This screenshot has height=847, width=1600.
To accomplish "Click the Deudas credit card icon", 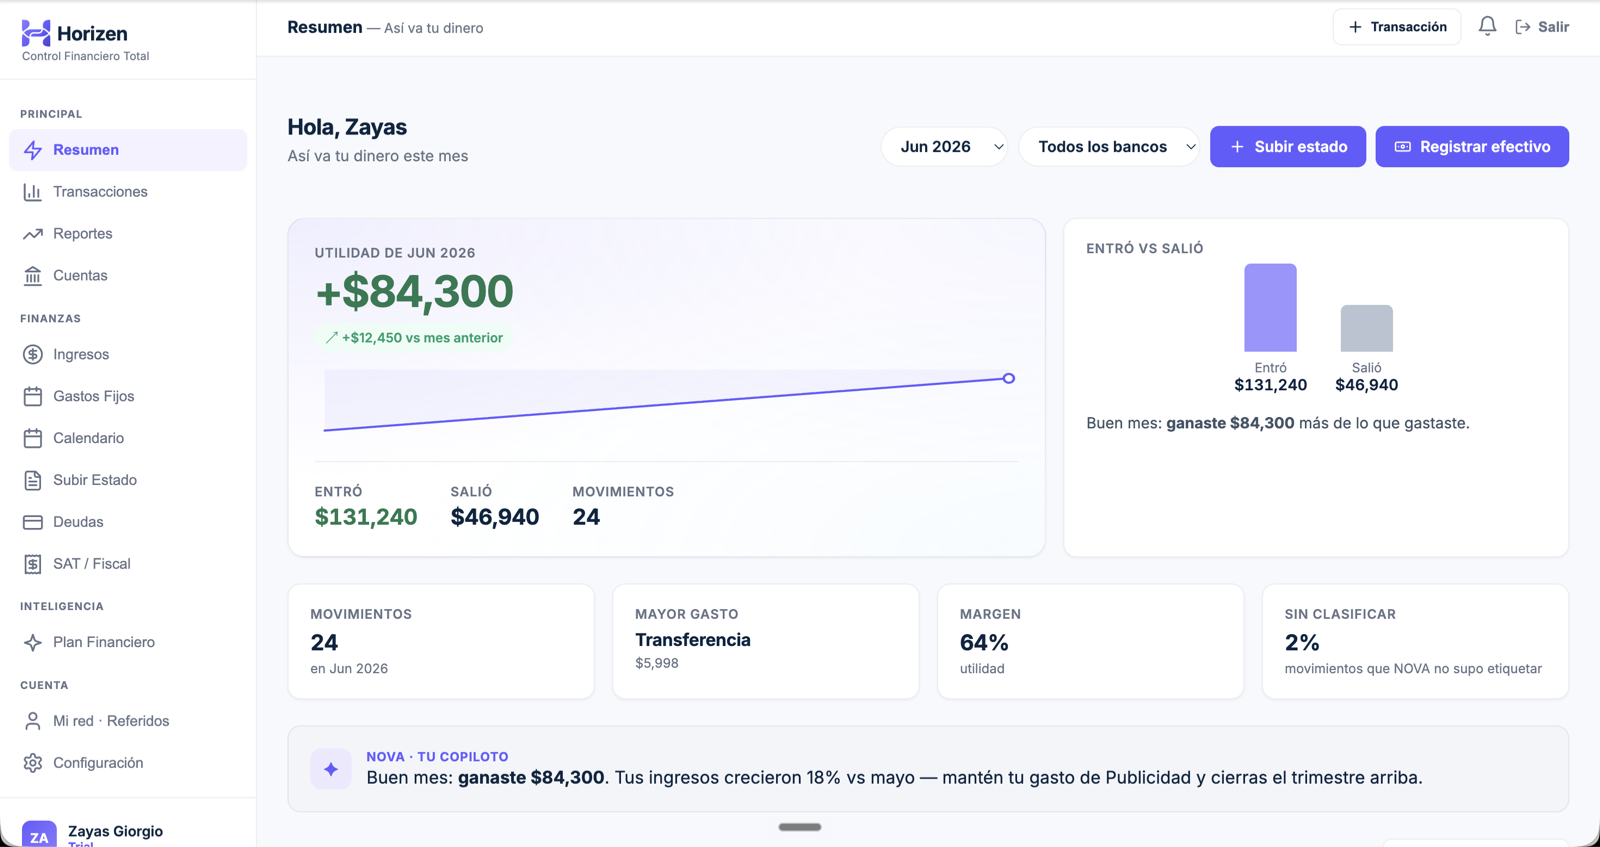I will [x=33, y=522].
